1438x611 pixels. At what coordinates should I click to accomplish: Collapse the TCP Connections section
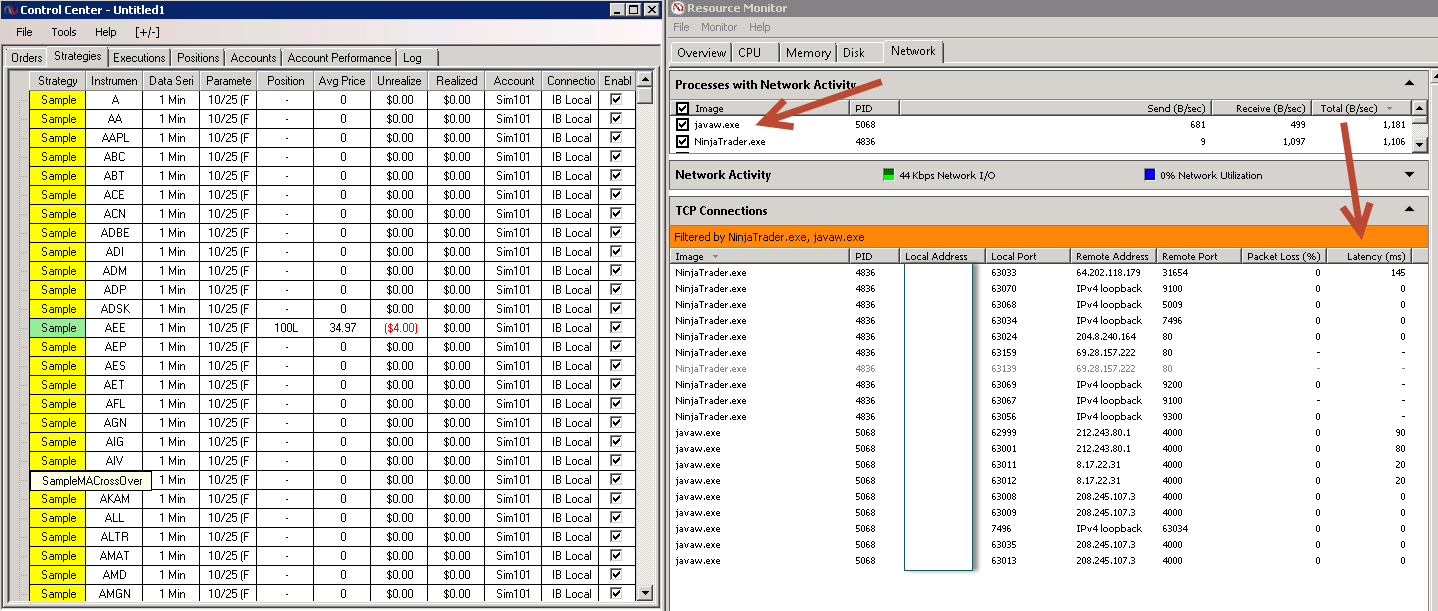click(1410, 210)
